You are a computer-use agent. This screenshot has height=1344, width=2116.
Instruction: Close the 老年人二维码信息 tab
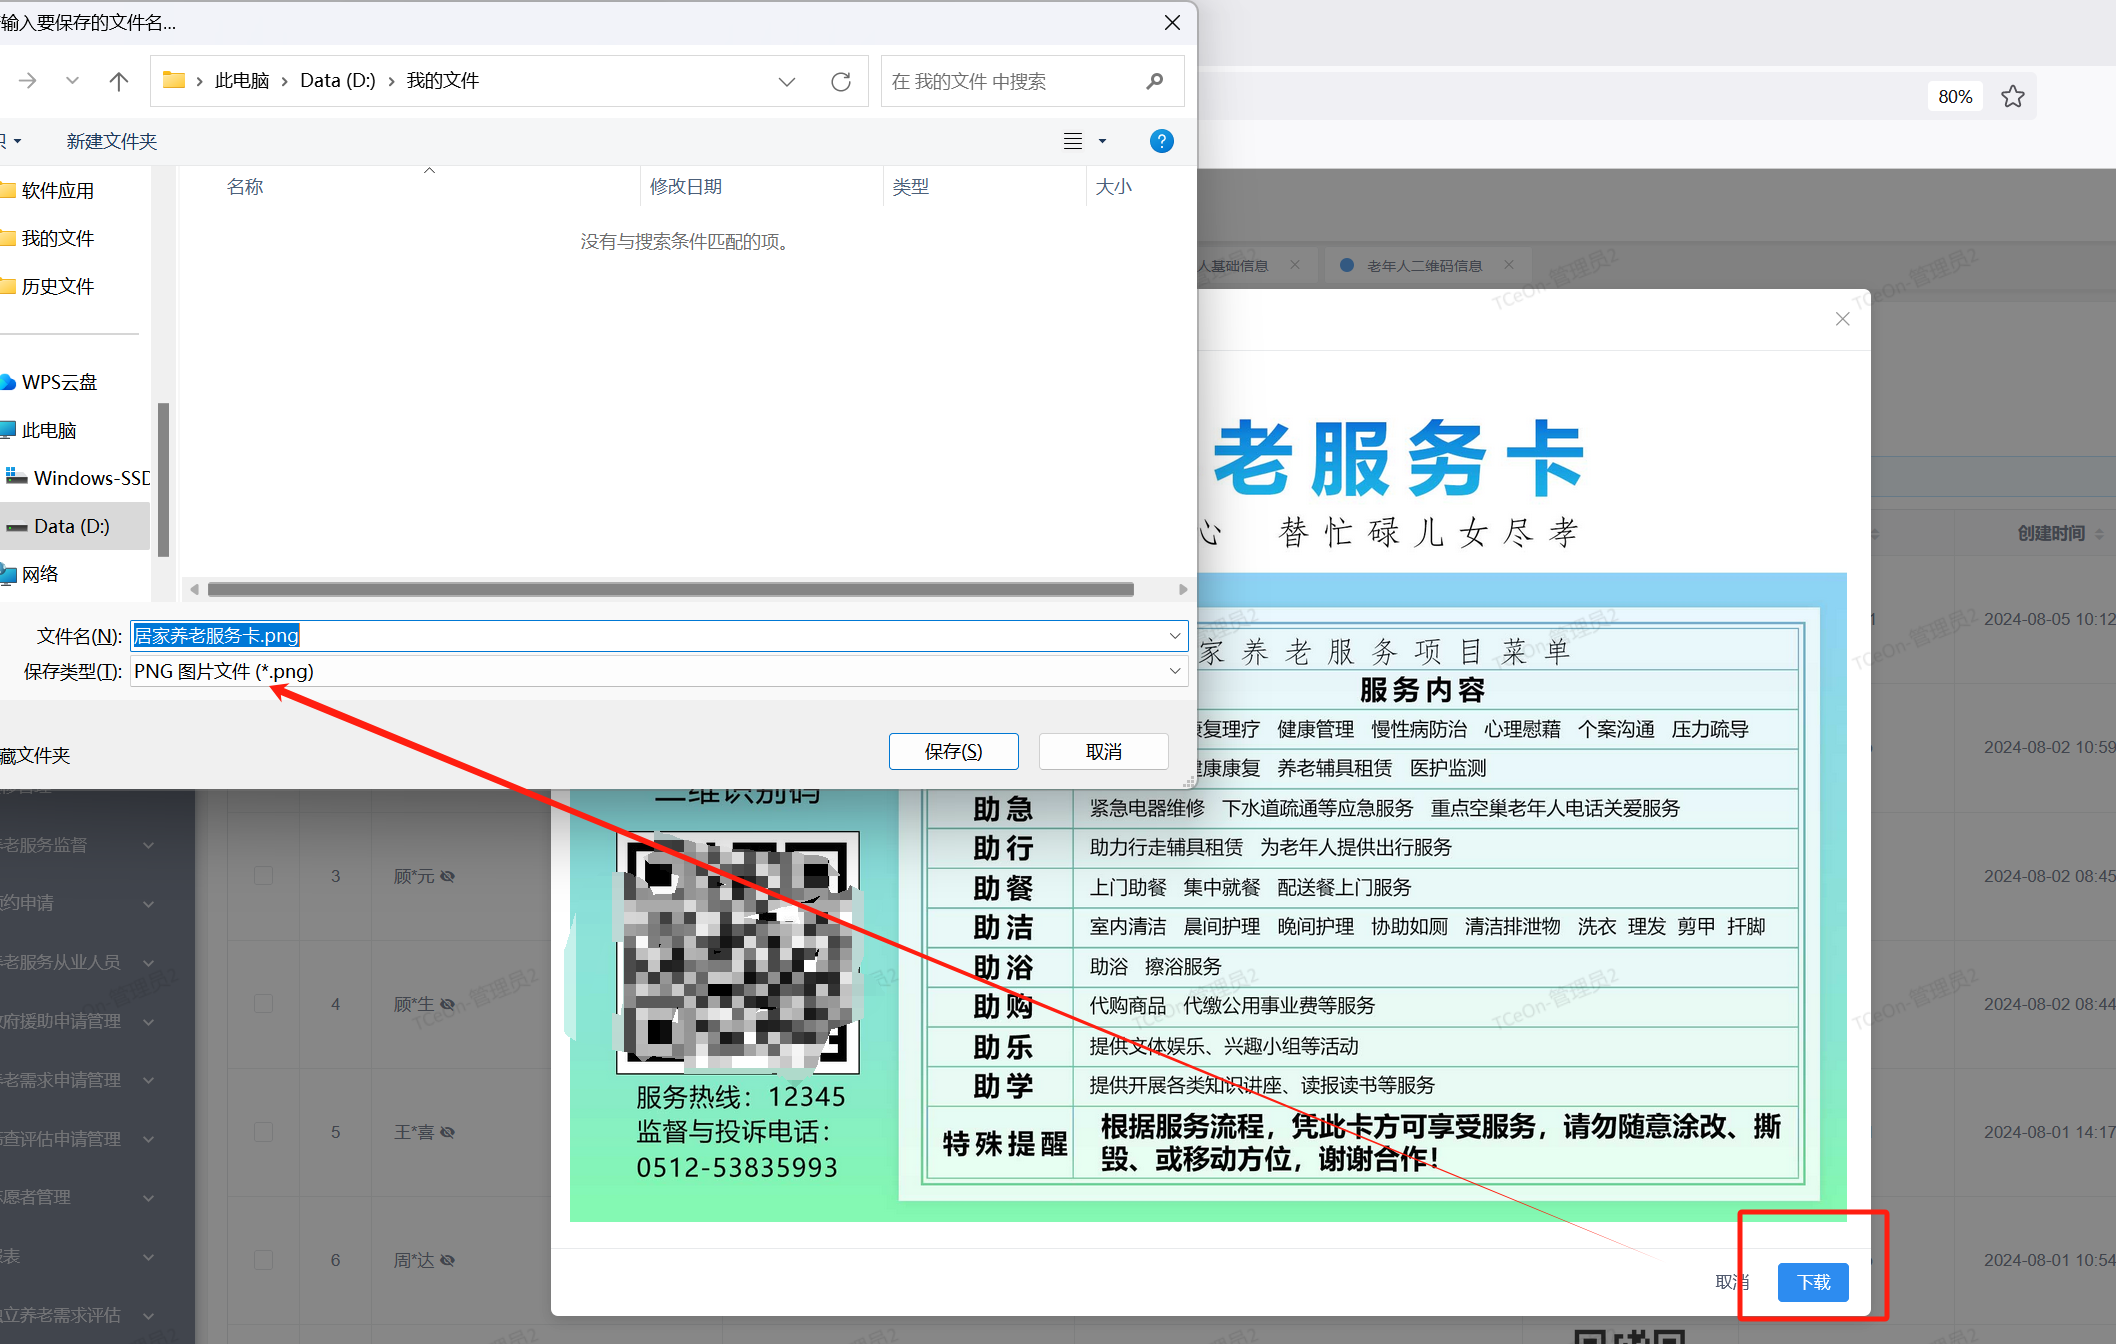[1509, 265]
